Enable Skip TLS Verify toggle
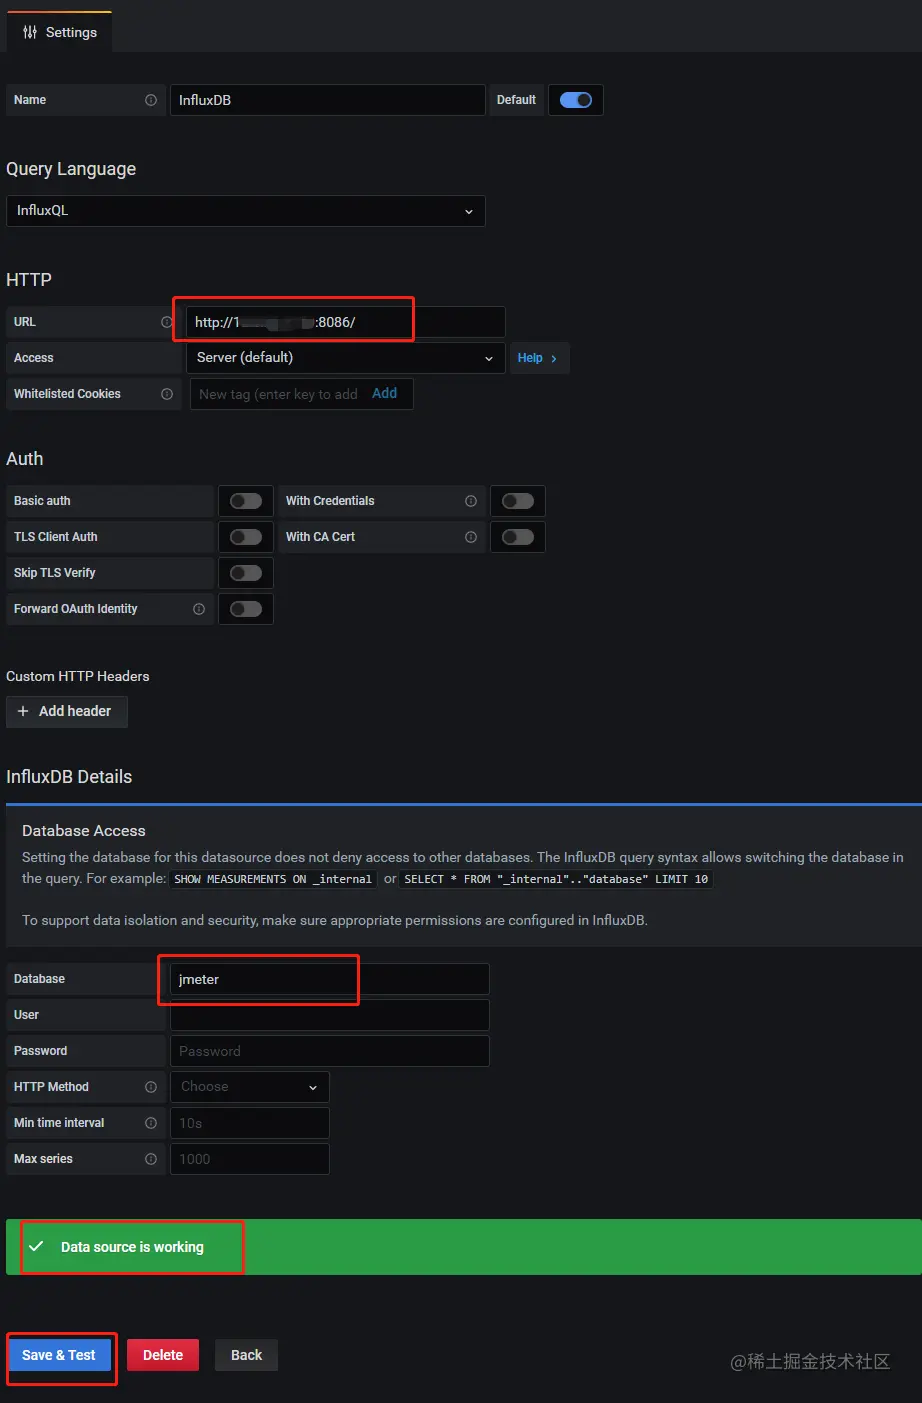The width and height of the screenshot is (922, 1403). 246,573
